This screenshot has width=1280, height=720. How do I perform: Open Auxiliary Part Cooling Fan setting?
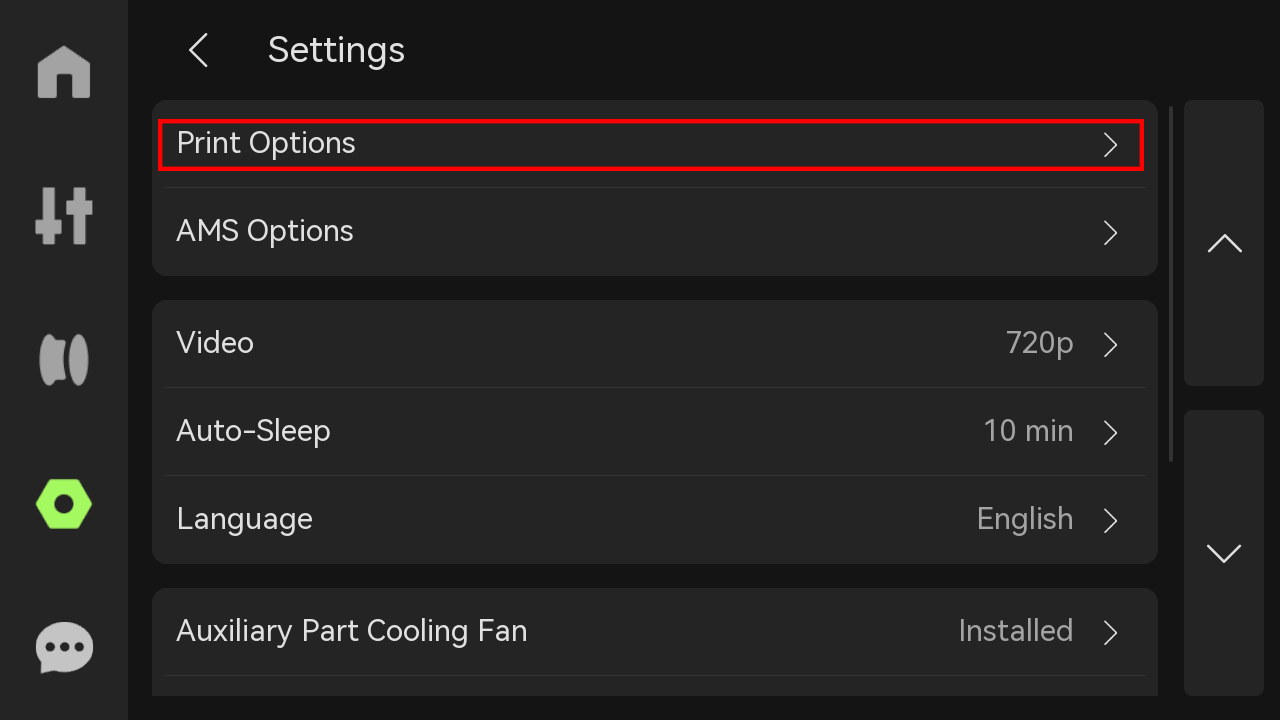click(x=655, y=632)
